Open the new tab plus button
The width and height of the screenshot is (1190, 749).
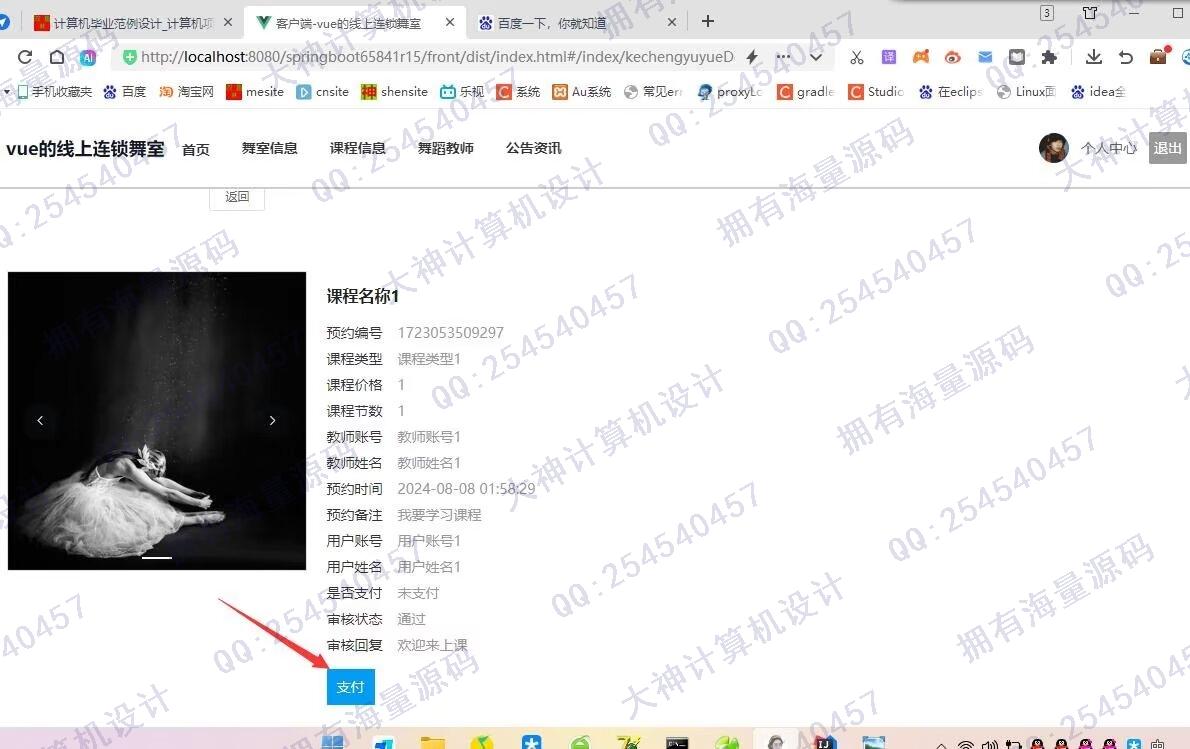[707, 21]
